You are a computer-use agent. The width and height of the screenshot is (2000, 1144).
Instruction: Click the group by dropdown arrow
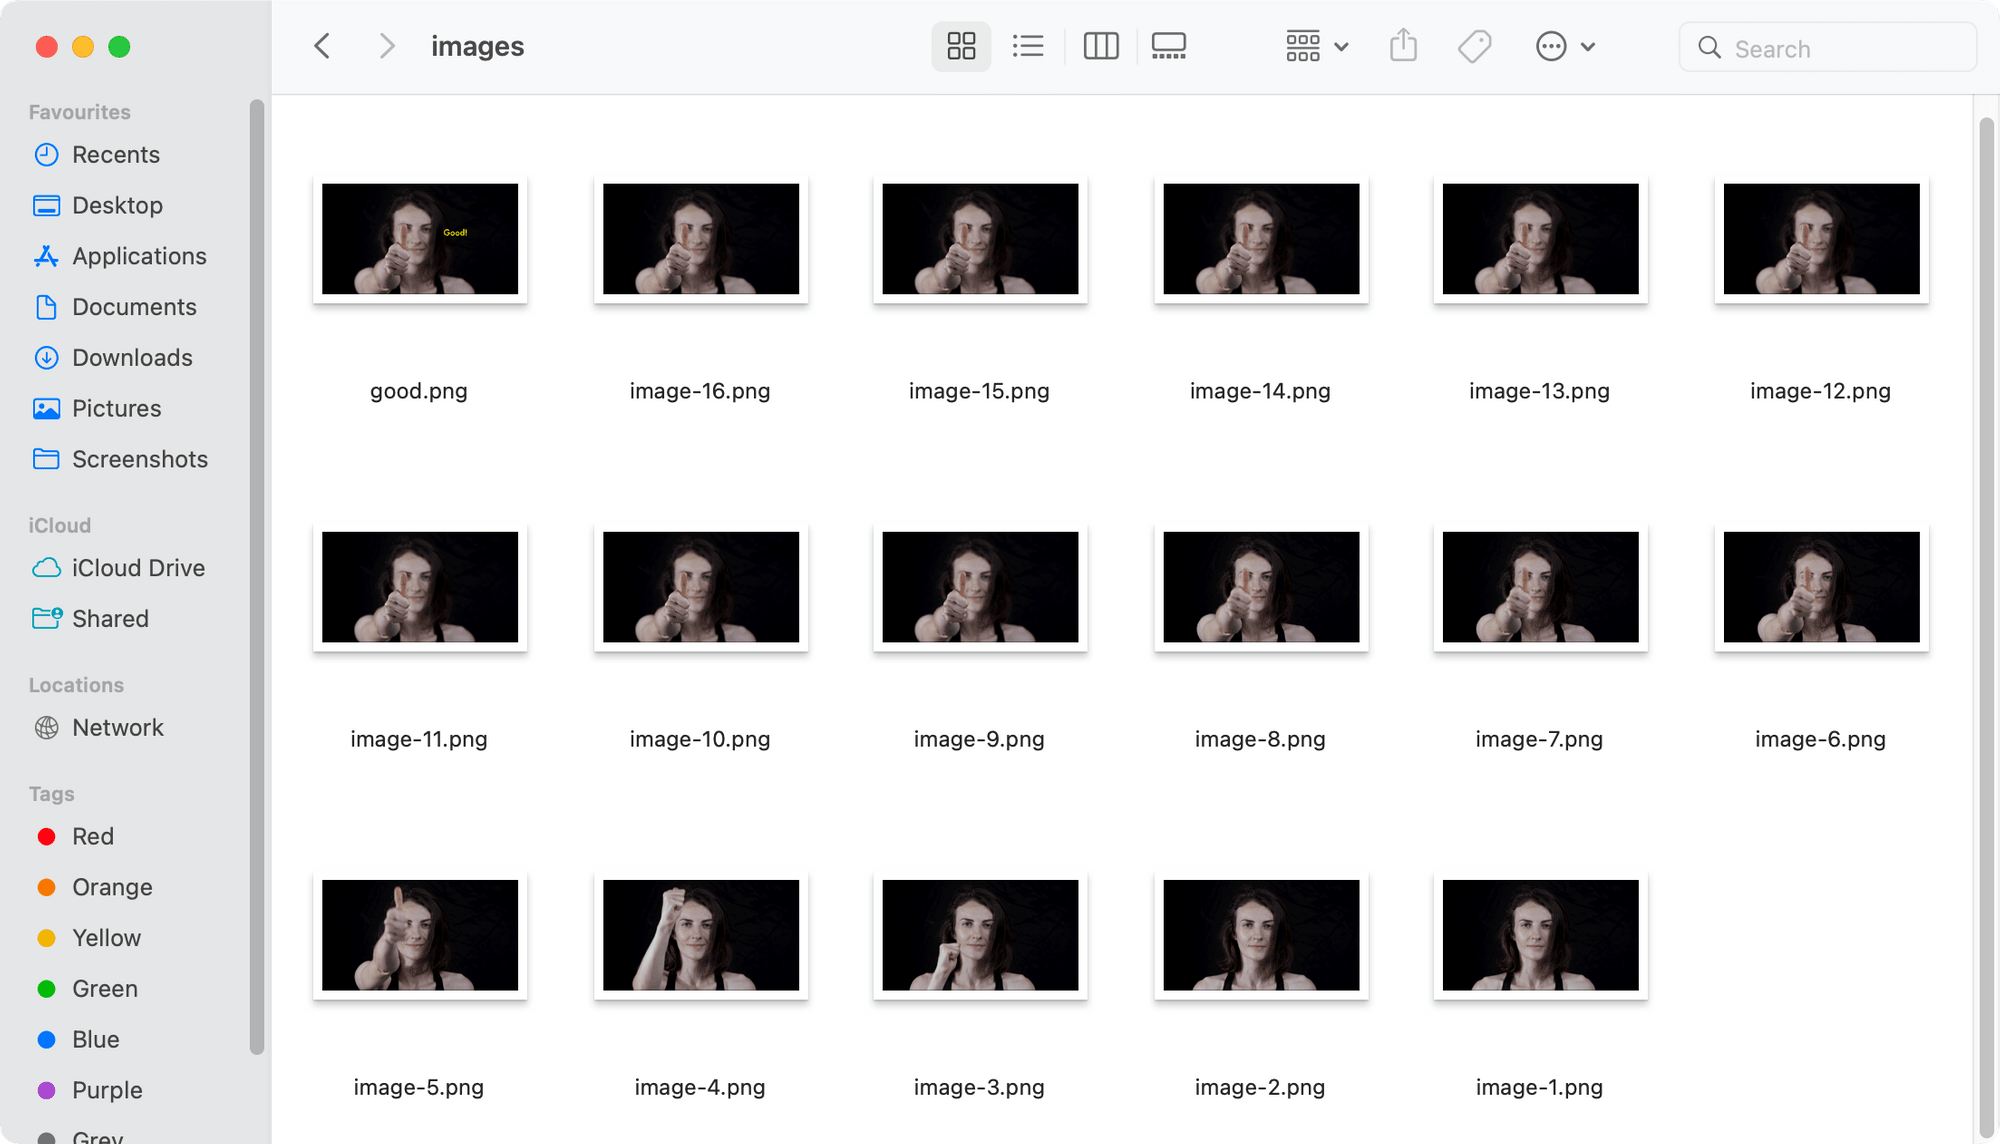tap(1341, 47)
